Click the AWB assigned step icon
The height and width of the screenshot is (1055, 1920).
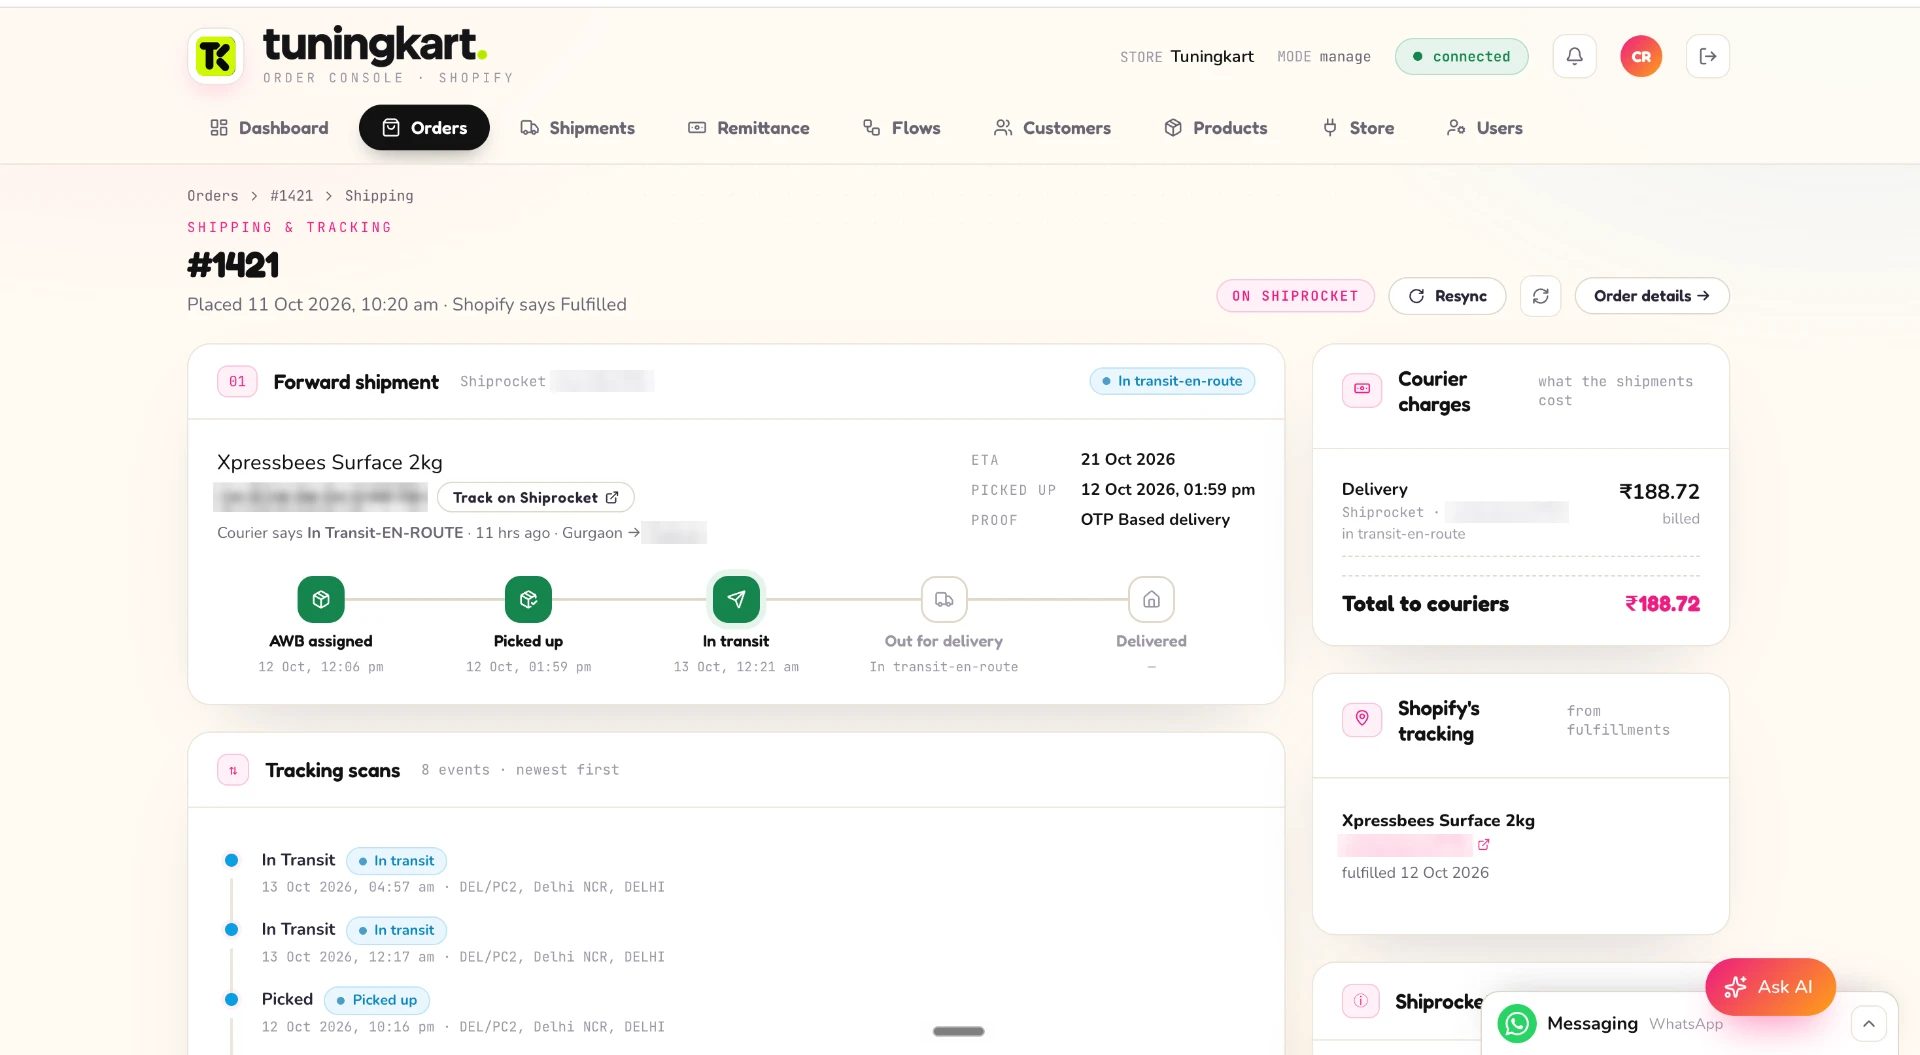pyautogui.click(x=321, y=599)
